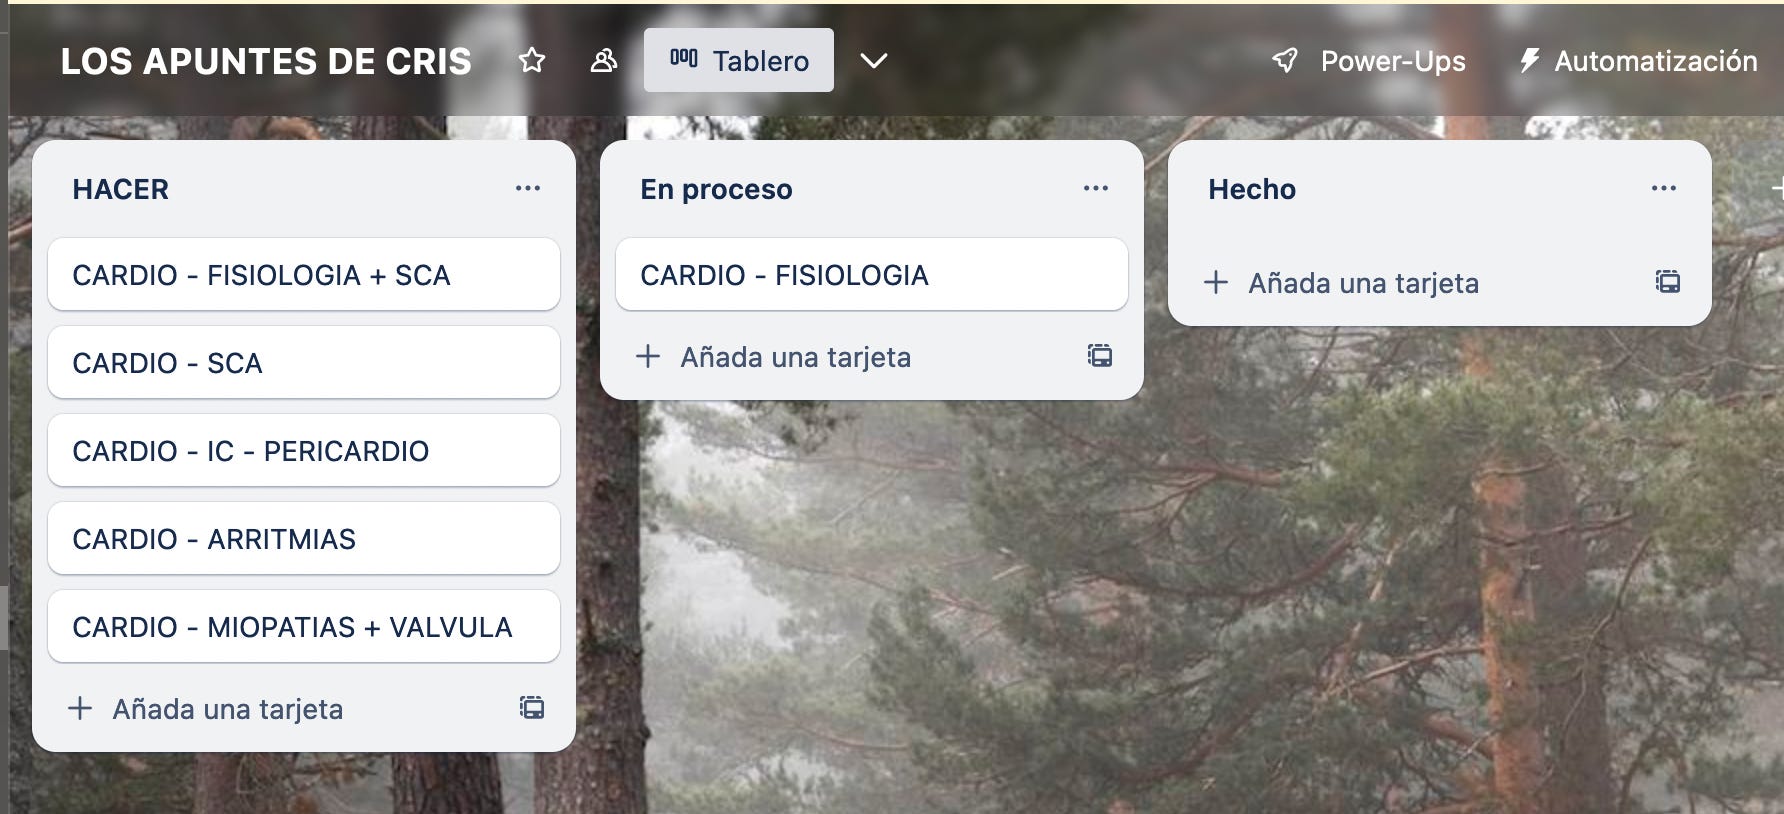Open CARDIO - FISIOLOGIA card in En proceso
This screenshot has width=1784, height=814.
(x=872, y=275)
